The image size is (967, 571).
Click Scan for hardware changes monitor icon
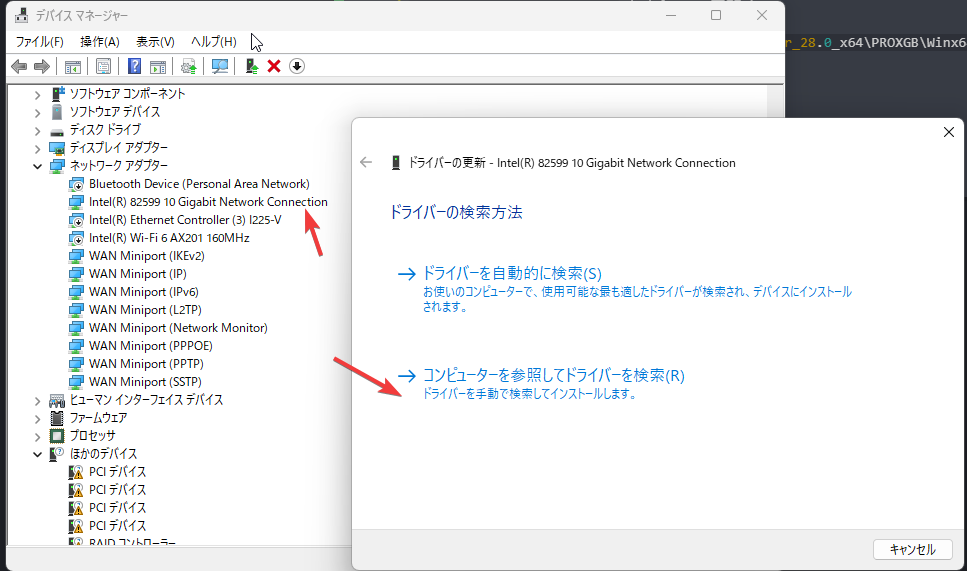click(x=220, y=66)
